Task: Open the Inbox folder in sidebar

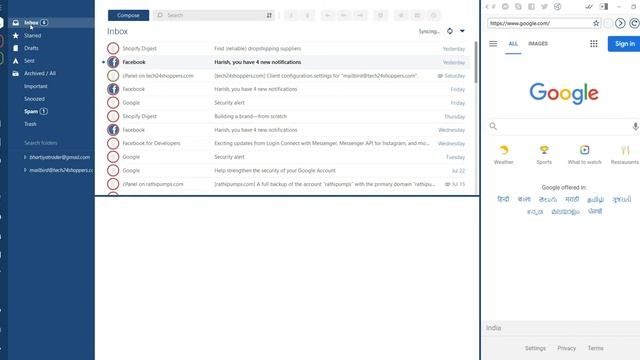Action: pyautogui.click(x=51, y=22)
